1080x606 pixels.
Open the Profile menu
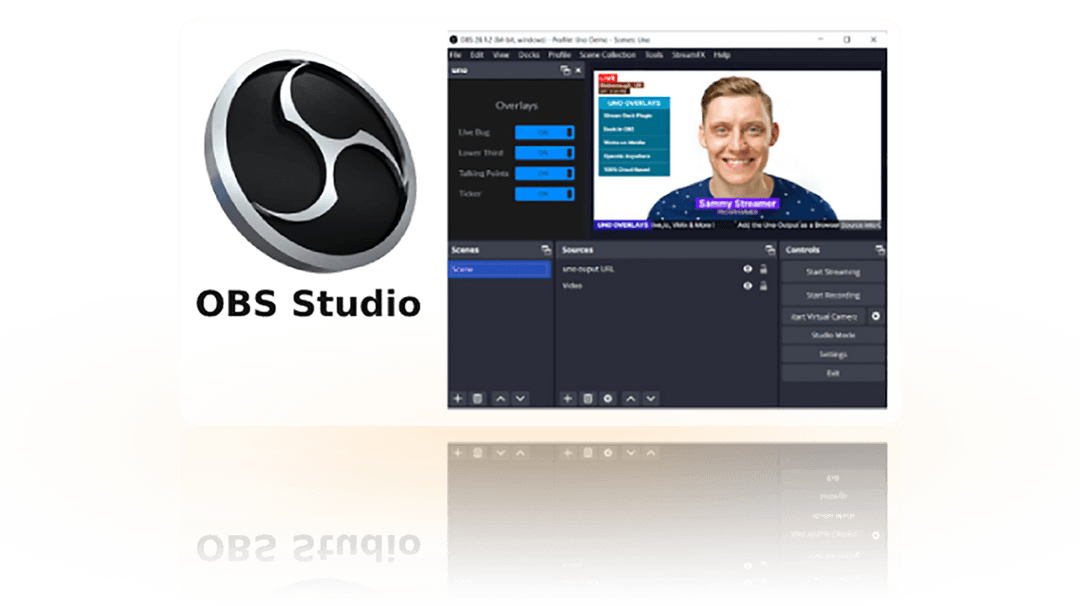pos(557,54)
